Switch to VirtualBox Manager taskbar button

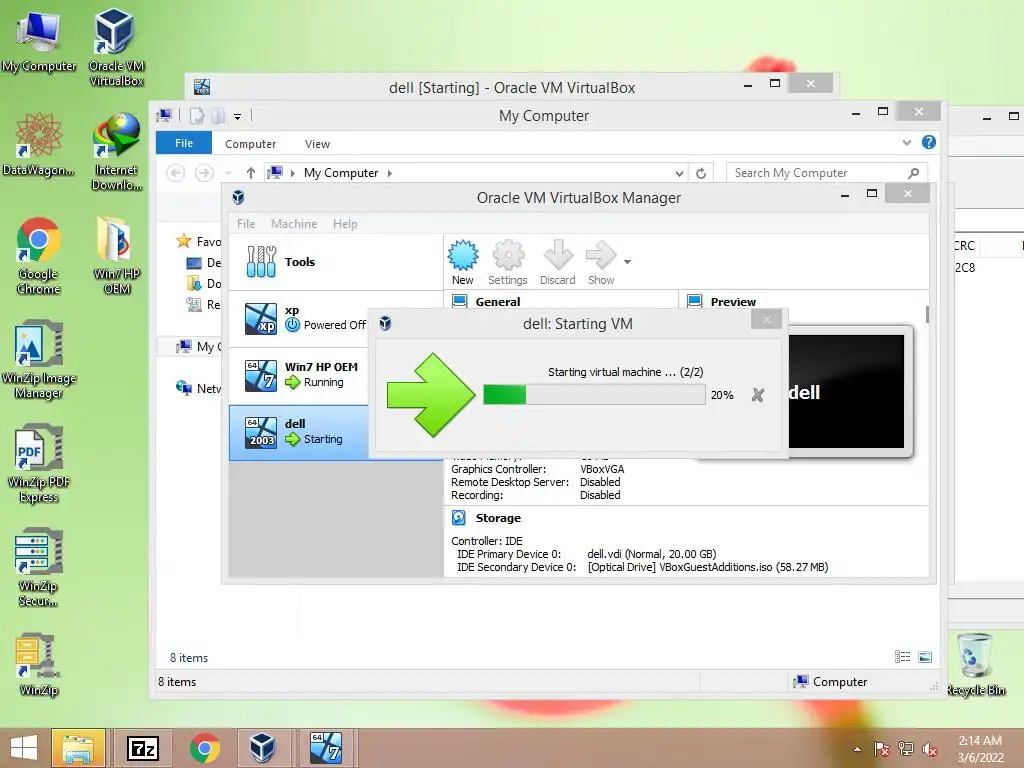click(262, 748)
